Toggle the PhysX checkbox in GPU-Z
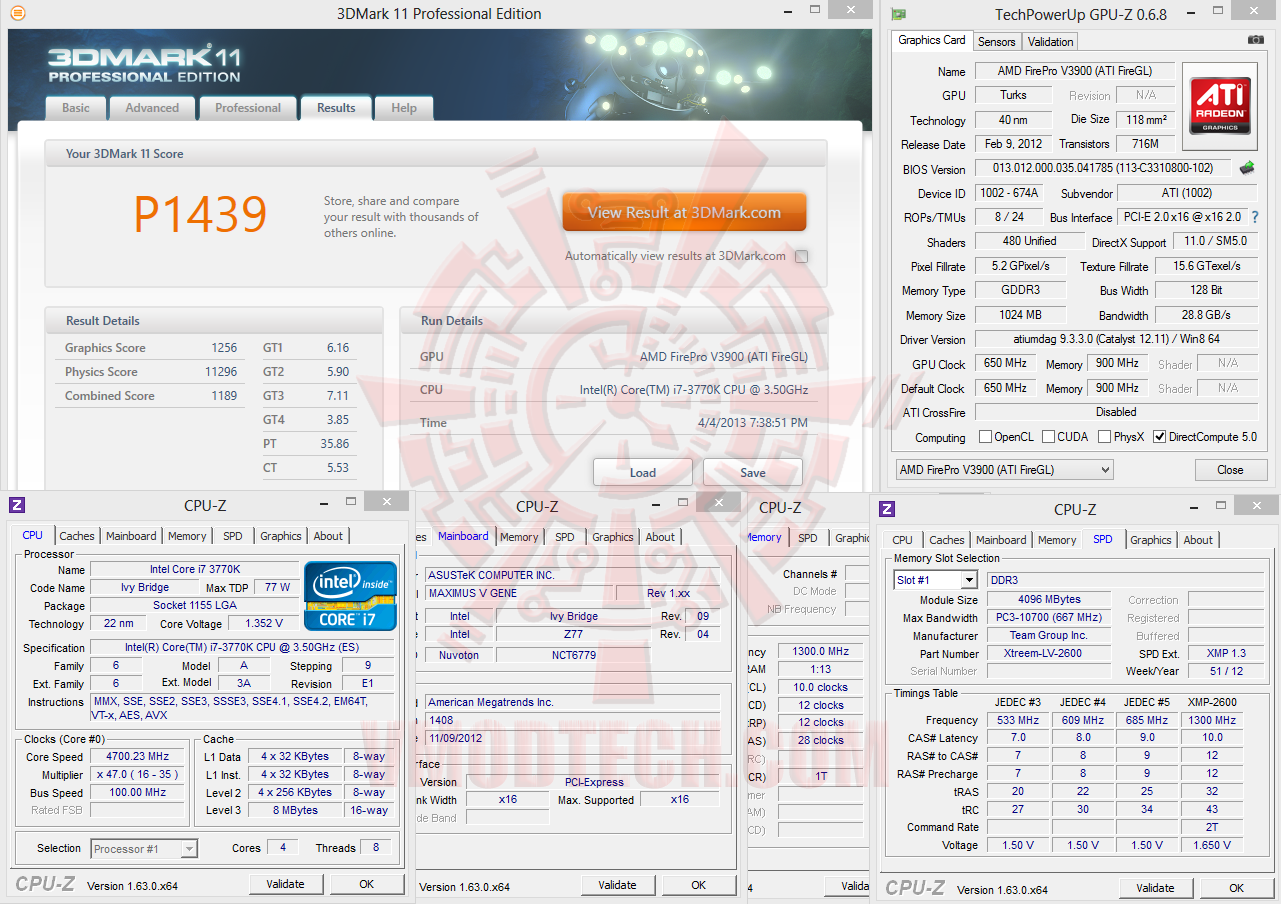The height and width of the screenshot is (904, 1281). 1105,437
